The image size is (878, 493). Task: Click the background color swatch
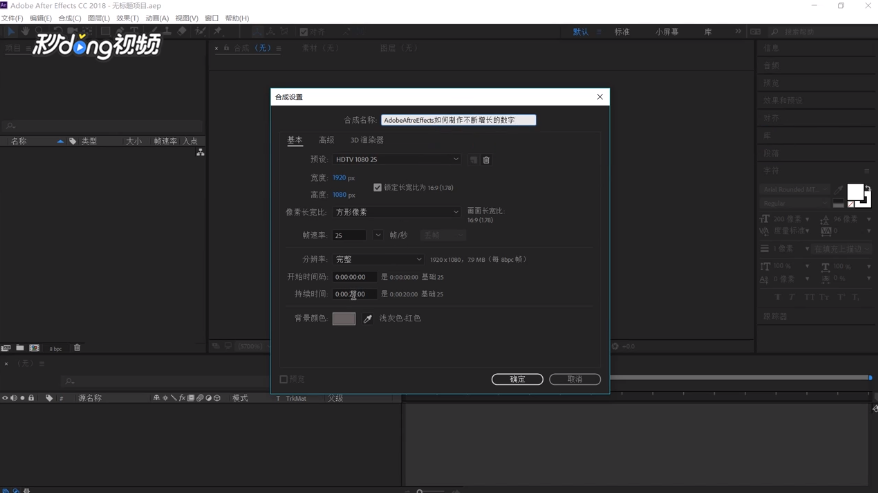344,319
